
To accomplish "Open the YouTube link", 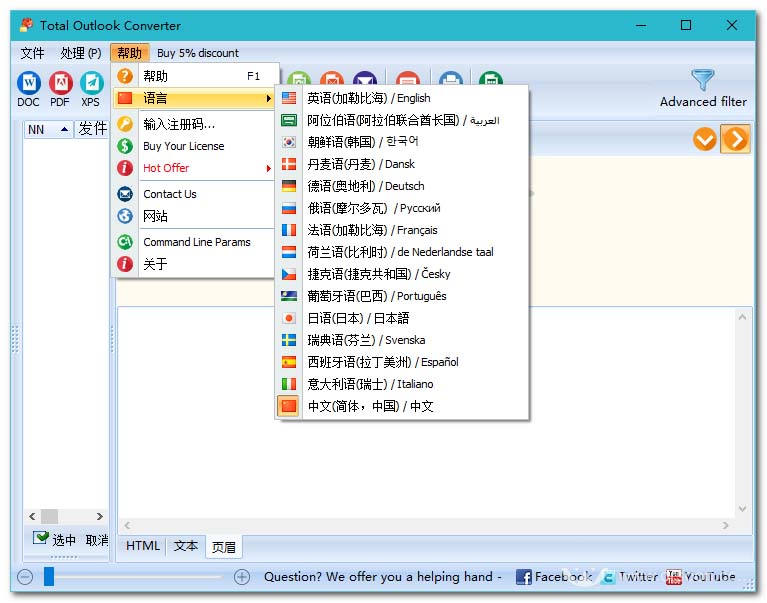I will 700,577.
